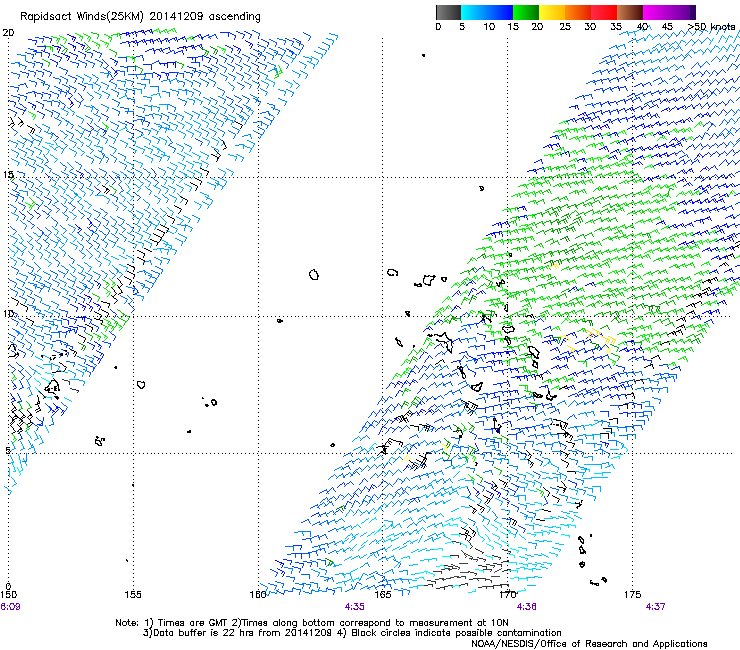Viewport: 740px width, 650px height.
Task: Click the '40' legend scale label
Action: [x=642, y=27]
